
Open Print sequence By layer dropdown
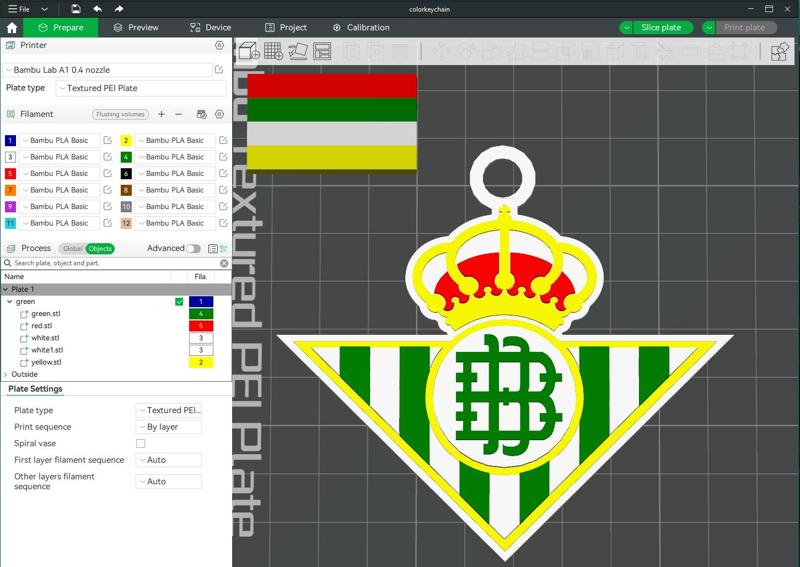[x=168, y=427]
